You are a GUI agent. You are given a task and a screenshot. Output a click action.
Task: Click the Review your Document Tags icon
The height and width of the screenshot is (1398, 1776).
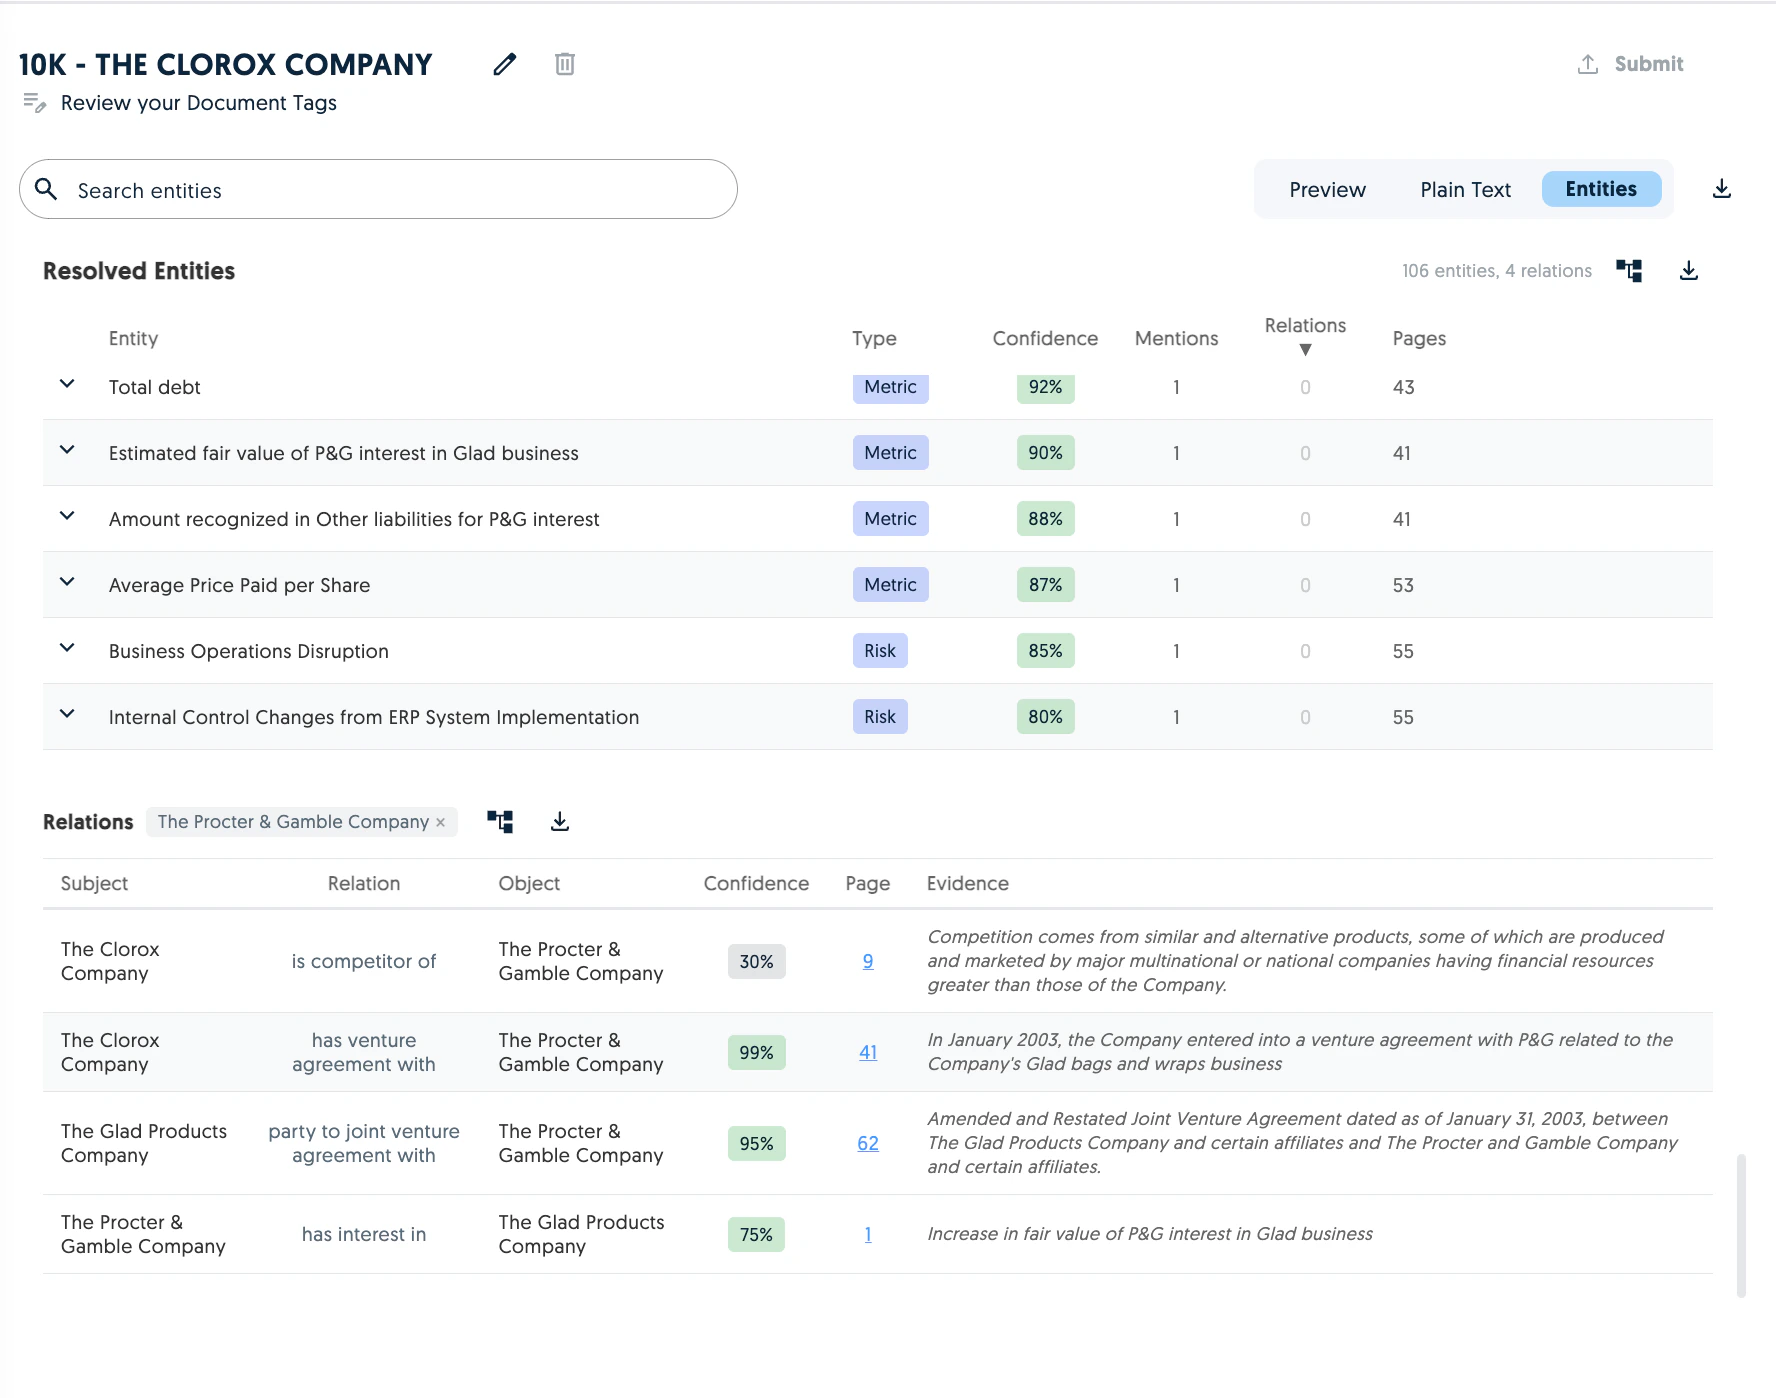click(x=35, y=103)
